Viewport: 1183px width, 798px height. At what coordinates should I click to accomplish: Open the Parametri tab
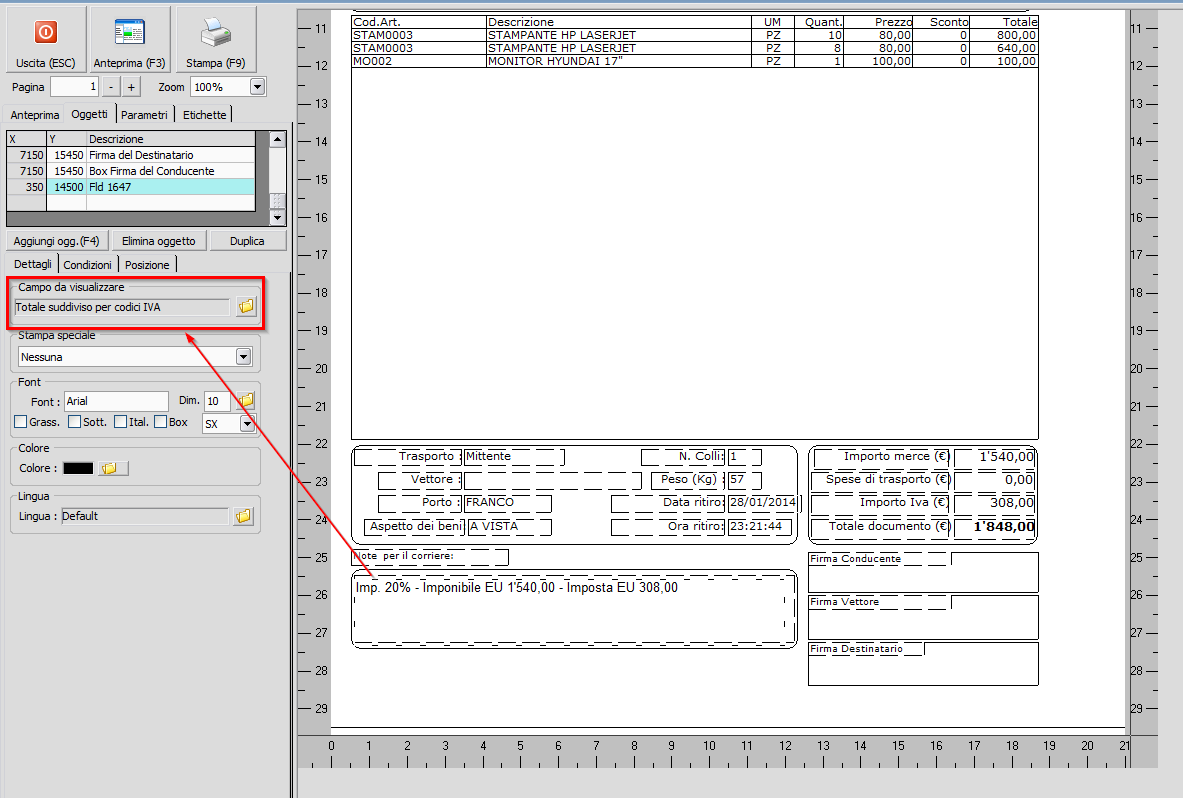(144, 115)
